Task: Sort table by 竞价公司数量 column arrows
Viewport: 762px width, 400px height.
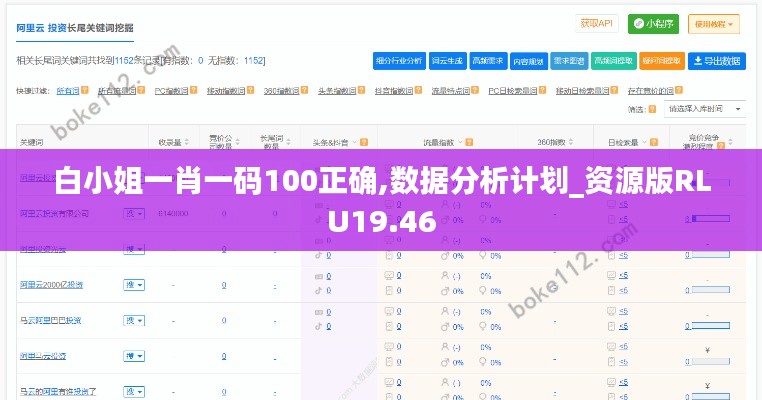Action: tap(238, 142)
